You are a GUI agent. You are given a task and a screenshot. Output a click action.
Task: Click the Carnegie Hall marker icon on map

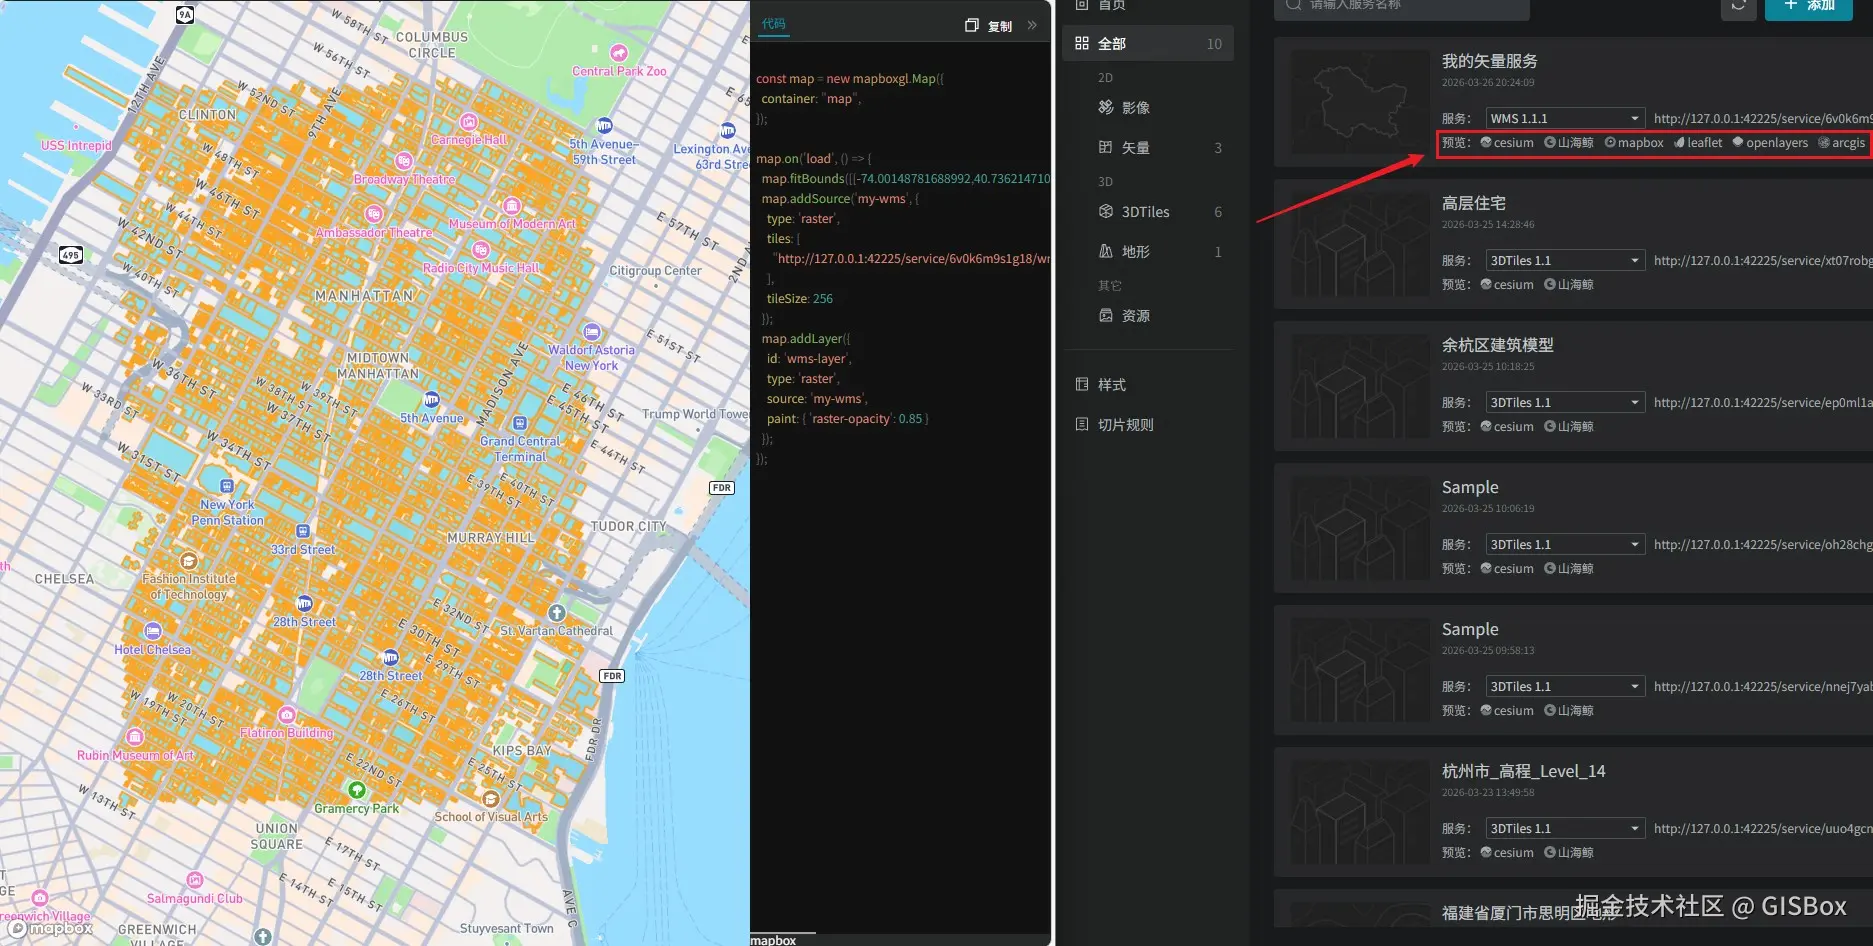[x=470, y=123]
